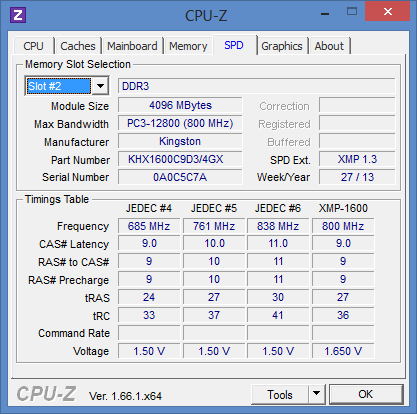Click the 10.0 CAS# Latency cell

point(214,243)
